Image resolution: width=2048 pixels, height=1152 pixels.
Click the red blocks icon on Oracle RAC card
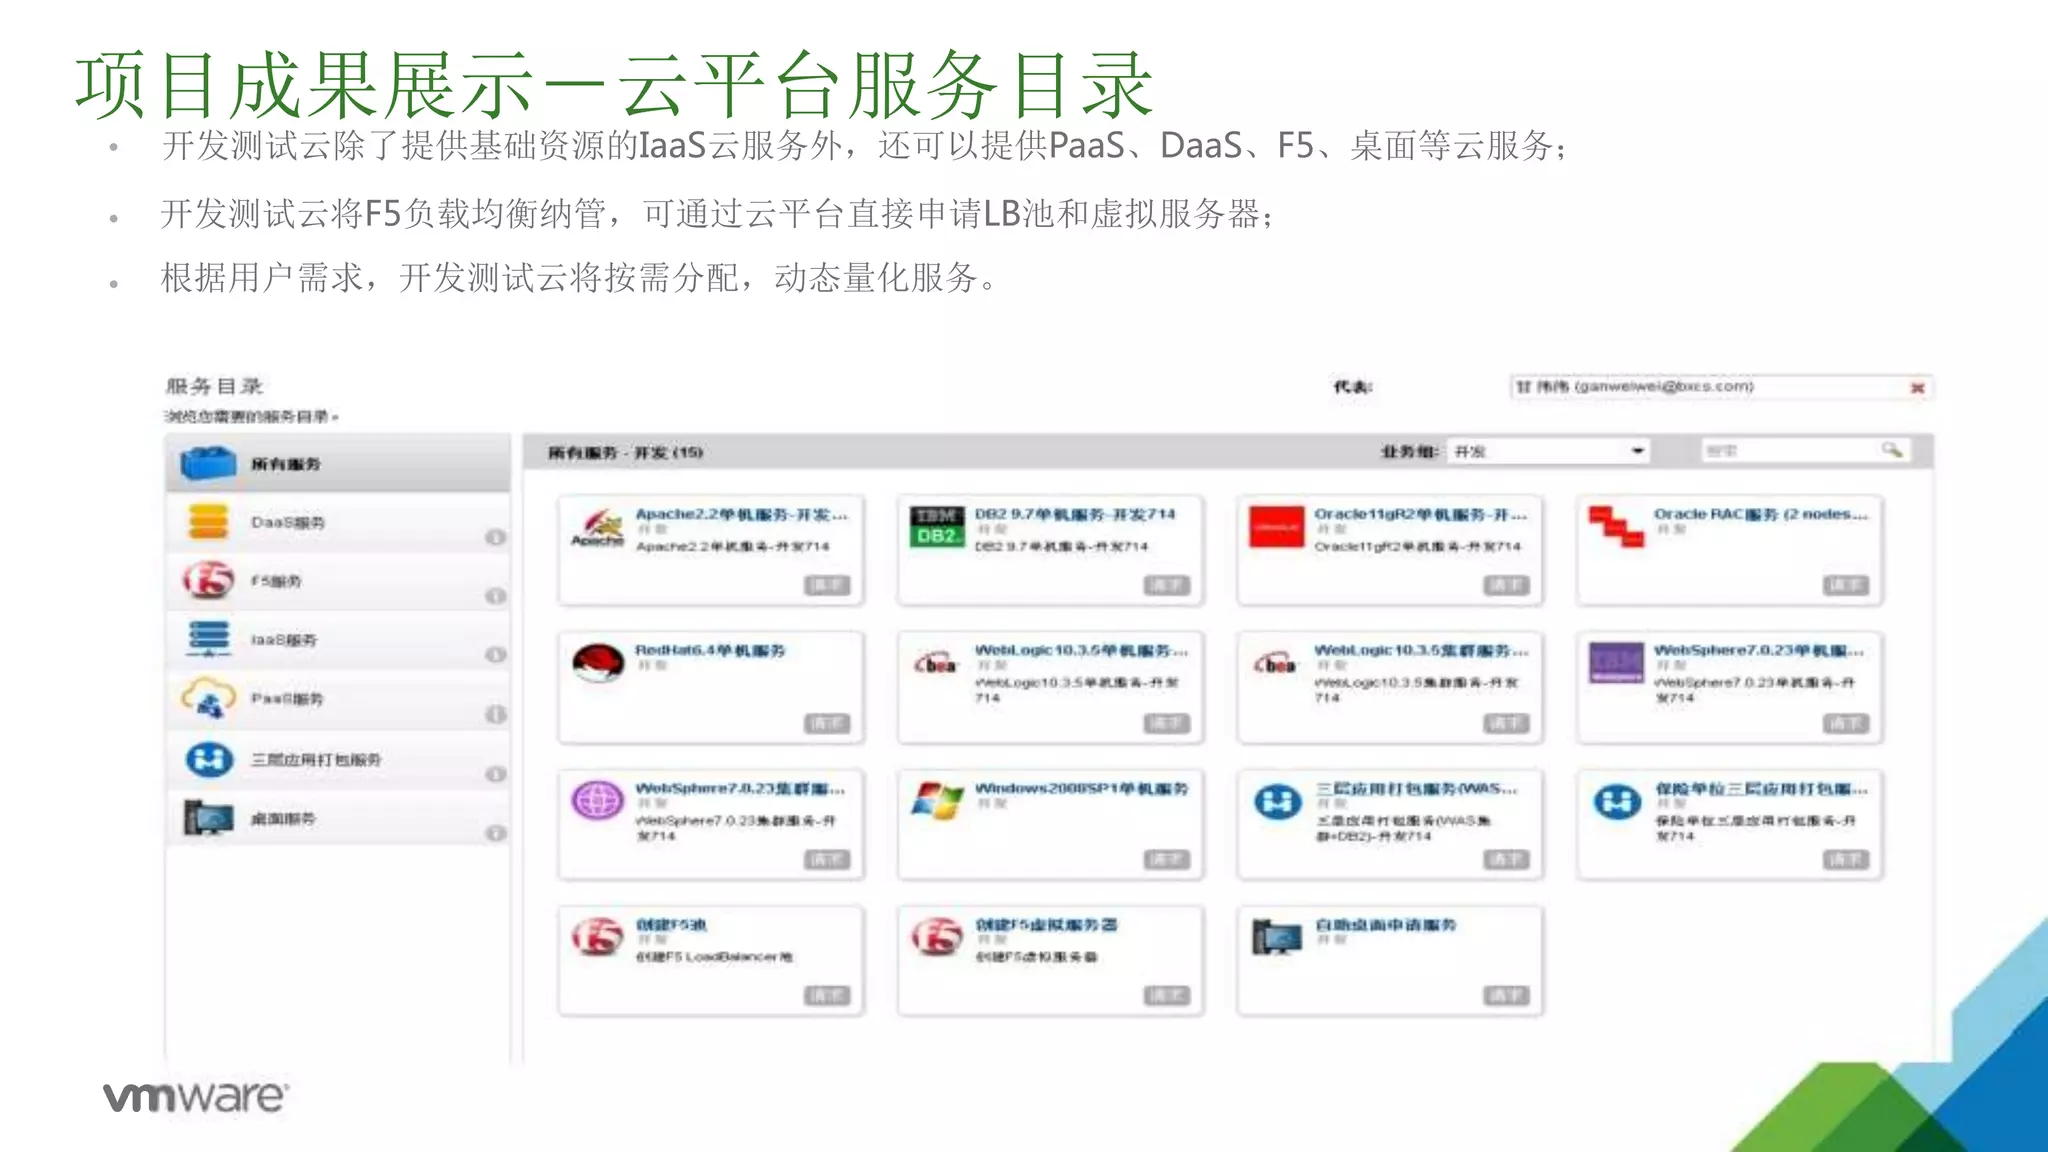(x=1616, y=526)
